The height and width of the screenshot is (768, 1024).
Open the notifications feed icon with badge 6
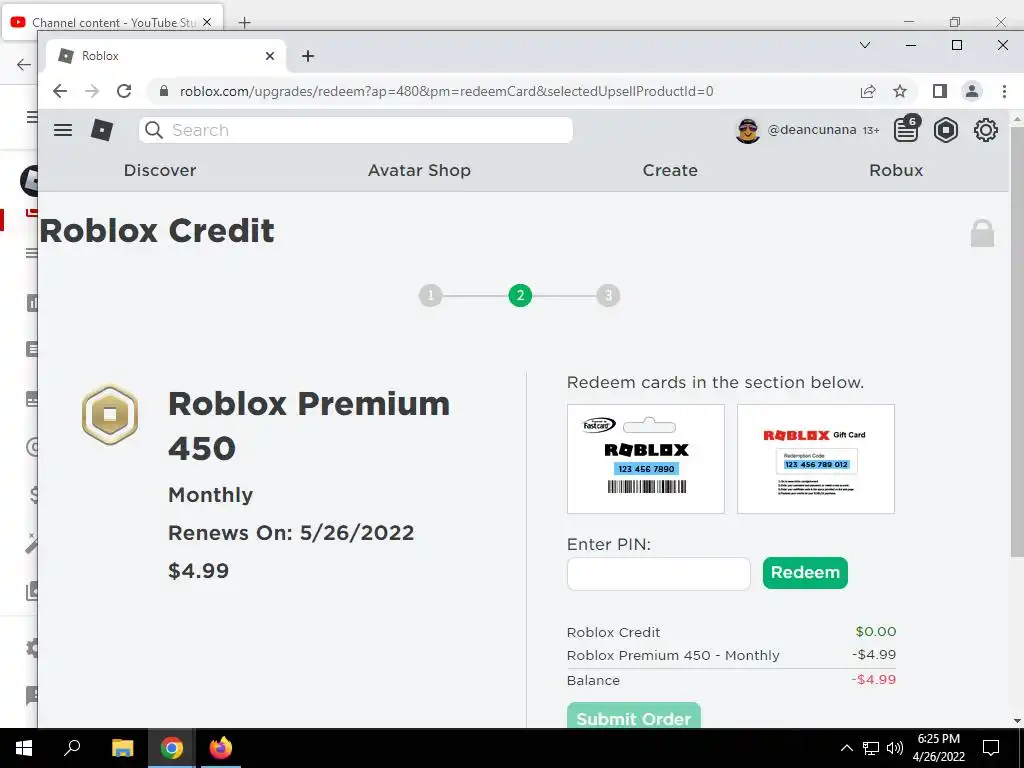pyautogui.click(x=906, y=129)
